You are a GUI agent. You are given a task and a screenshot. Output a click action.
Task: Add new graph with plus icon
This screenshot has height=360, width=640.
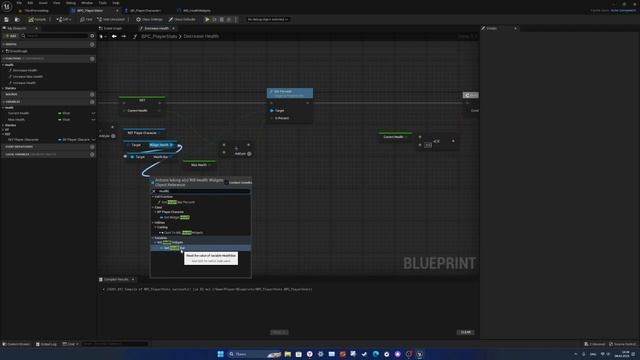tap(92, 44)
